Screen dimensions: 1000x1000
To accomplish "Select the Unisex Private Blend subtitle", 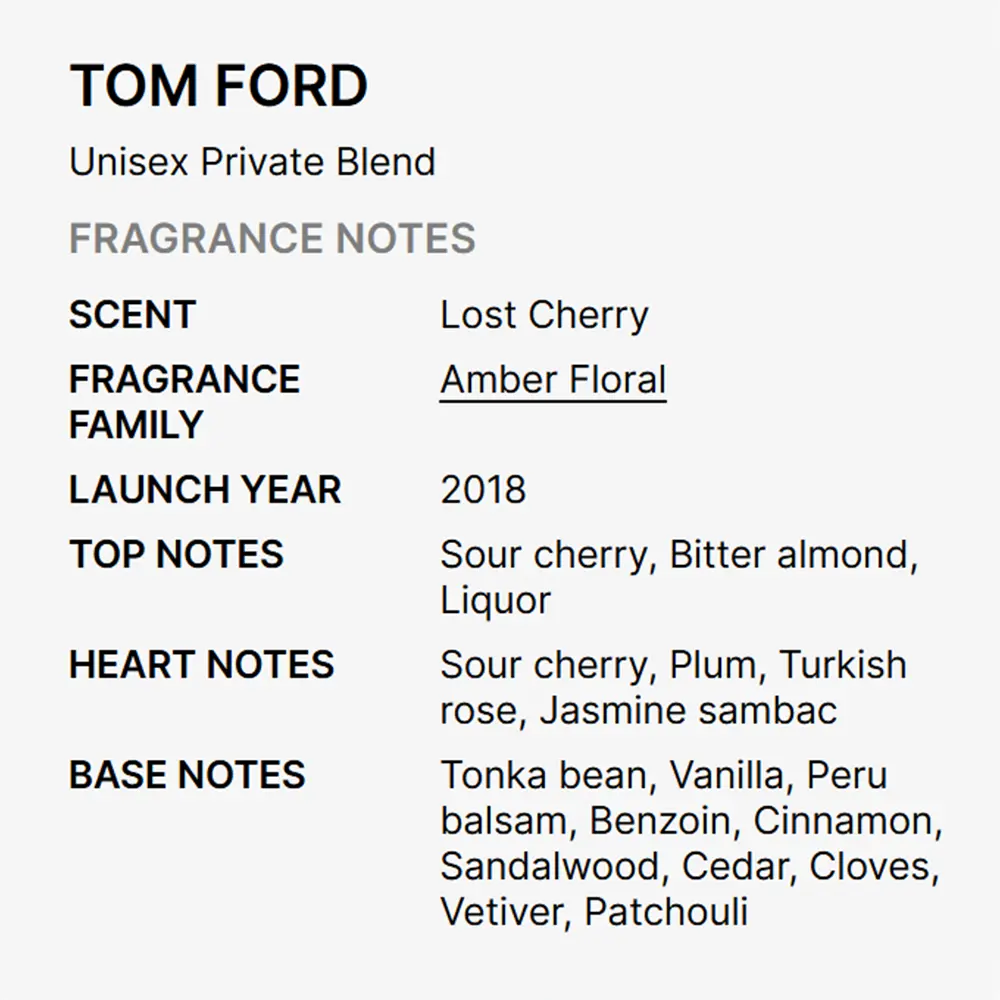I will pyautogui.click(x=253, y=161).
